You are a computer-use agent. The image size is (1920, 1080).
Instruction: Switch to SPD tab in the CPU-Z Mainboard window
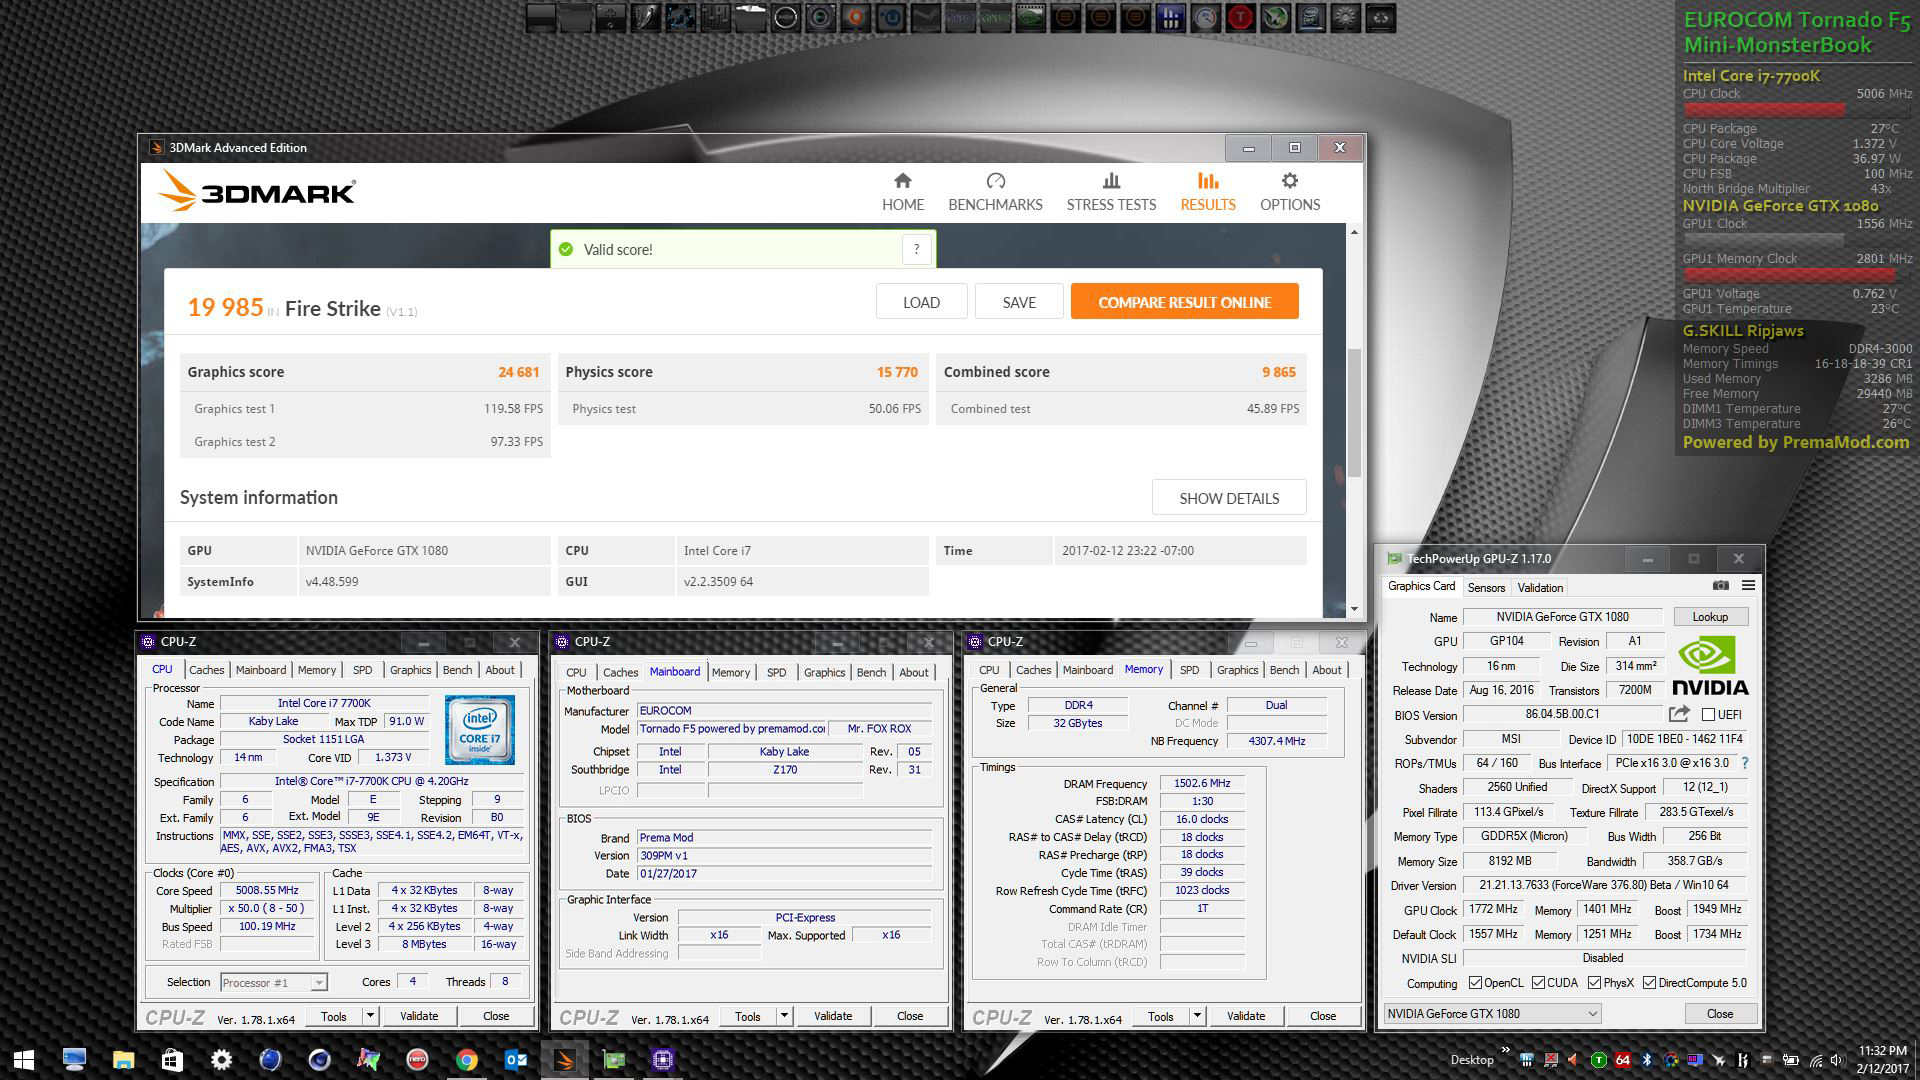point(776,672)
